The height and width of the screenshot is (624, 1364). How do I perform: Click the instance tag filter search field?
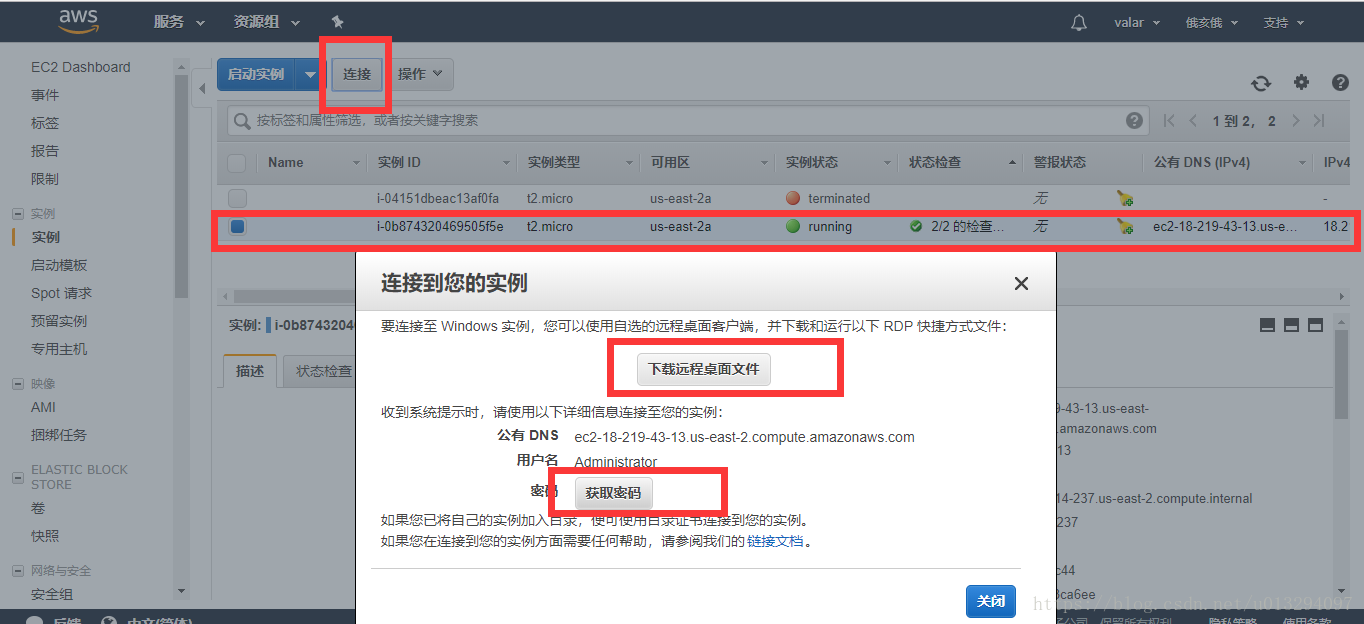tap(689, 120)
